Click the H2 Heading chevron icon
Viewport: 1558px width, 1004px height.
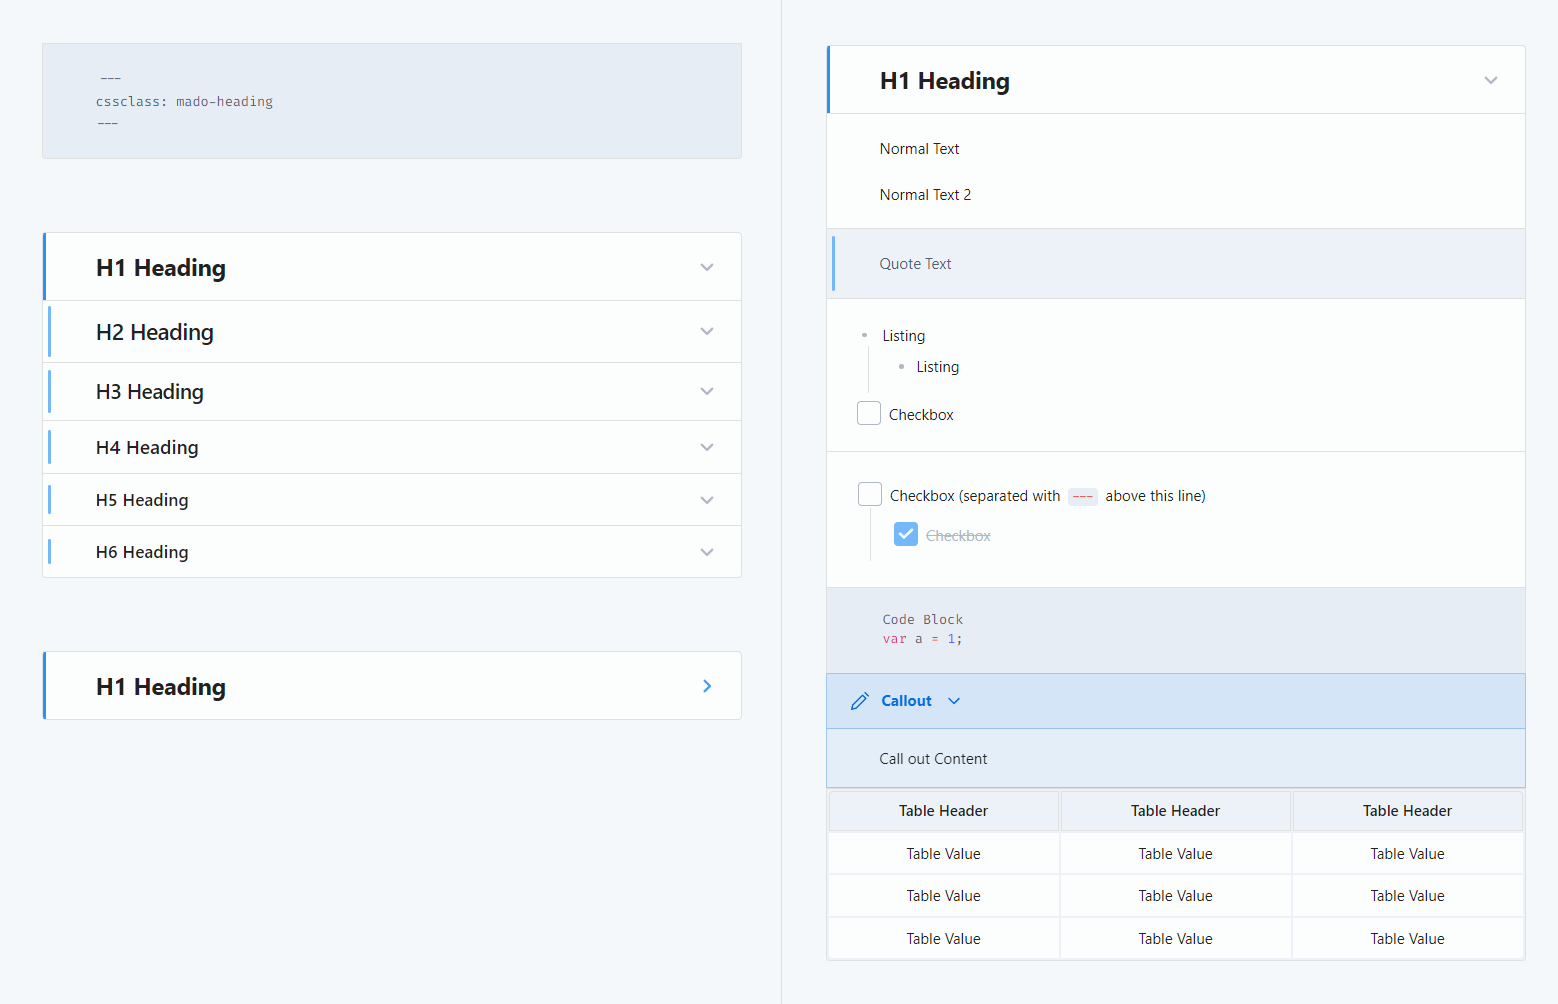[x=707, y=331]
